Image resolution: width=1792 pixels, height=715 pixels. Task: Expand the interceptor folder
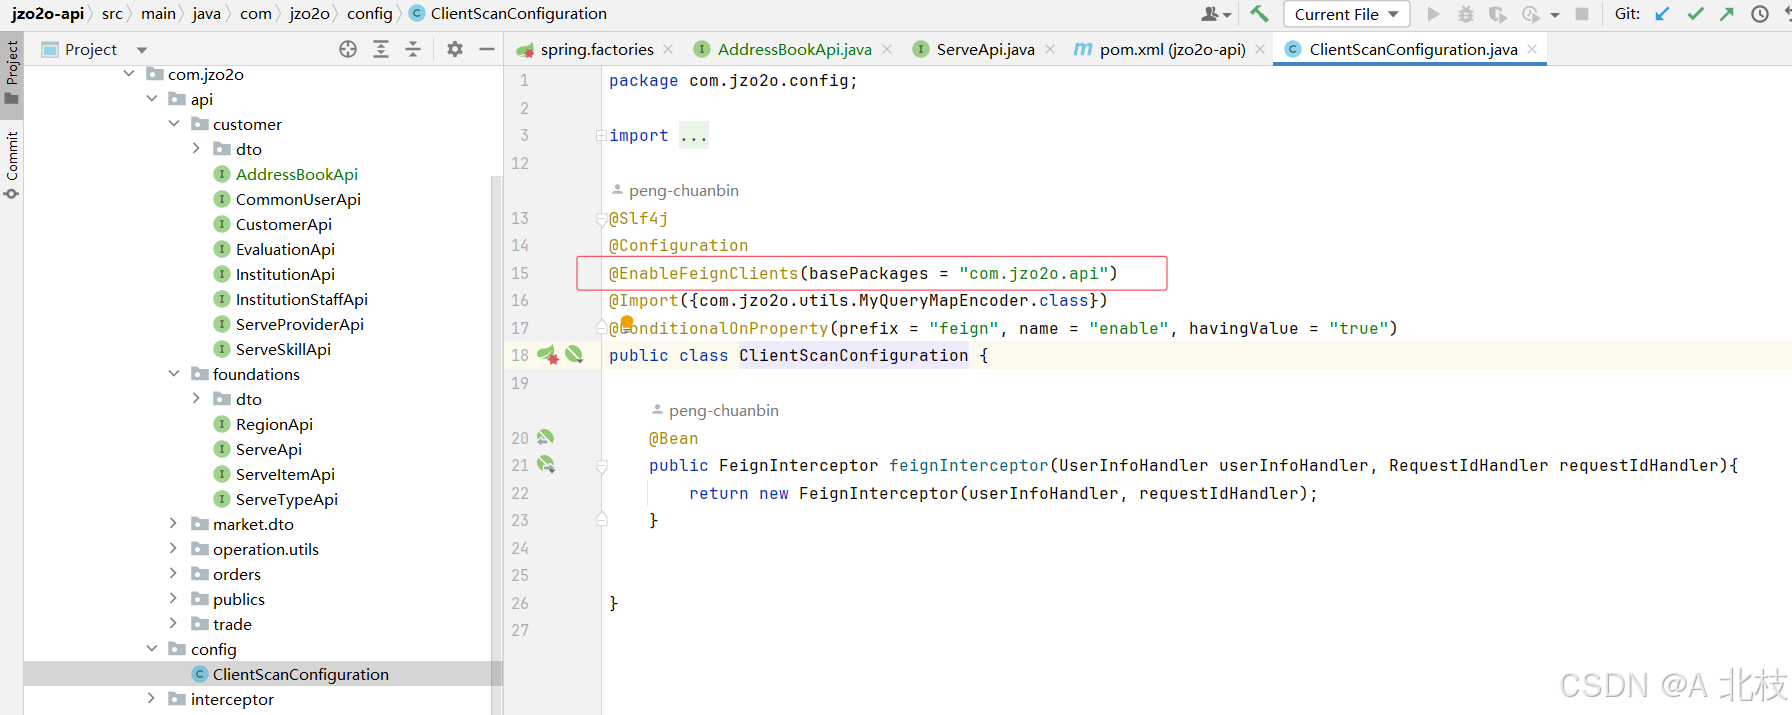(x=152, y=699)
